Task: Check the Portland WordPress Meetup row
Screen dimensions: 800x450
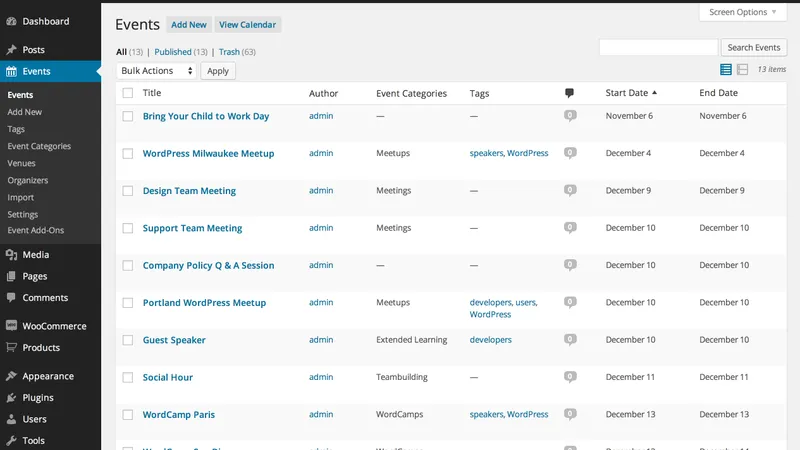Action: pos(128,303)
